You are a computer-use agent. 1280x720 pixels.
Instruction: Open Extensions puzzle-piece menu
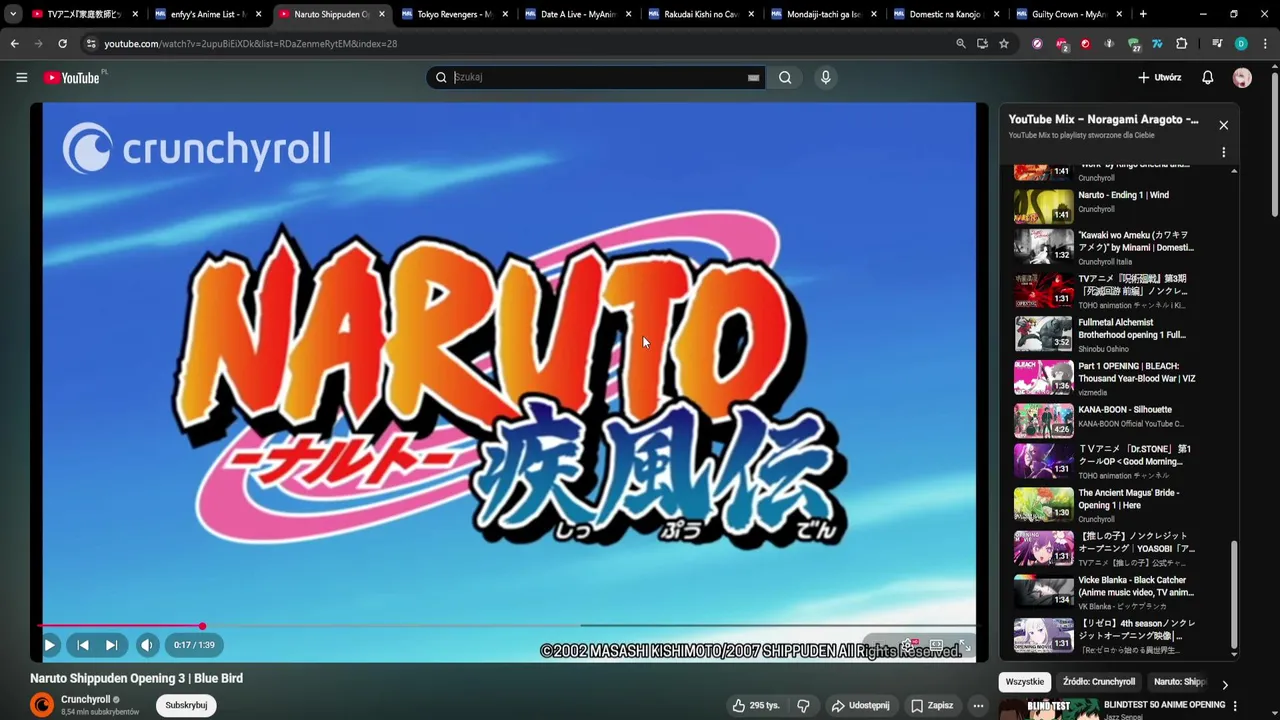1181,44
